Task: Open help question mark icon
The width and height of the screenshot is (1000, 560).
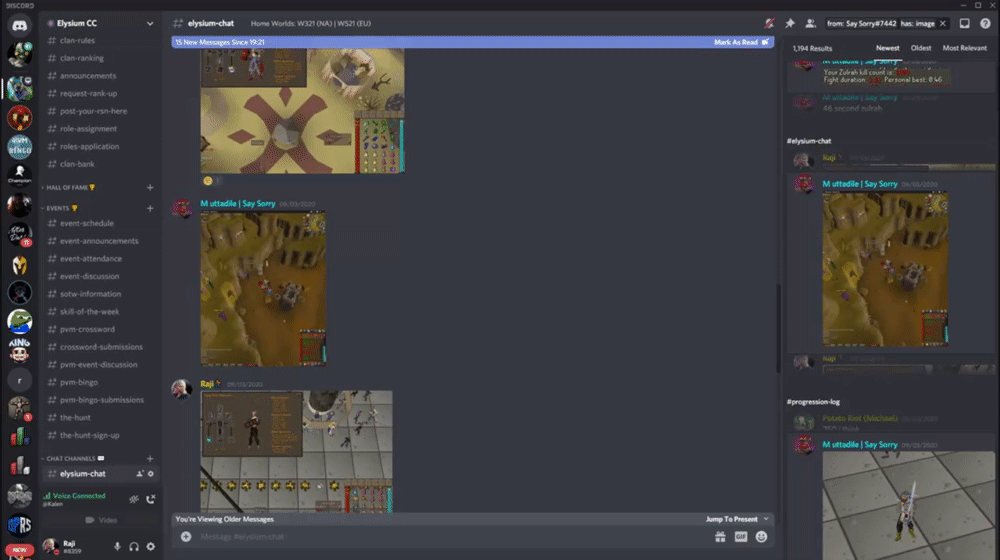Action: (985, 24)
